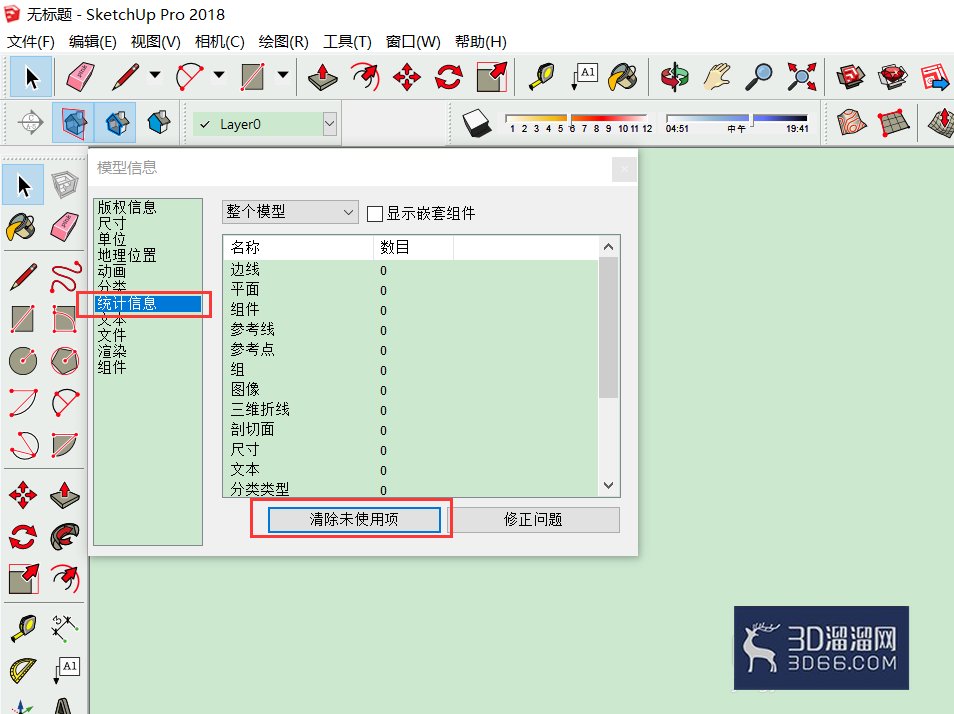This screenshot has height=714, width=954.
Task: Select the Freehand tool in left toolbar
Action: (65, 277)
